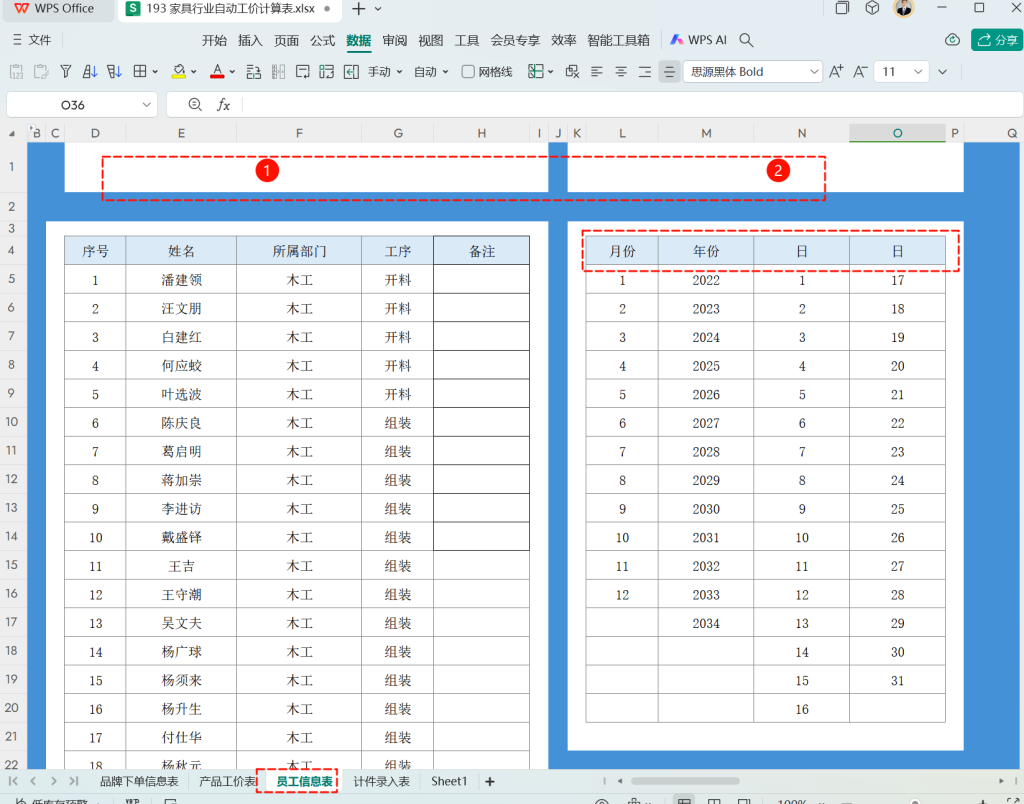This screenshot has width=1024, height=804.
Task: Click the indent-left arrow icon
Action: [351, 72]
